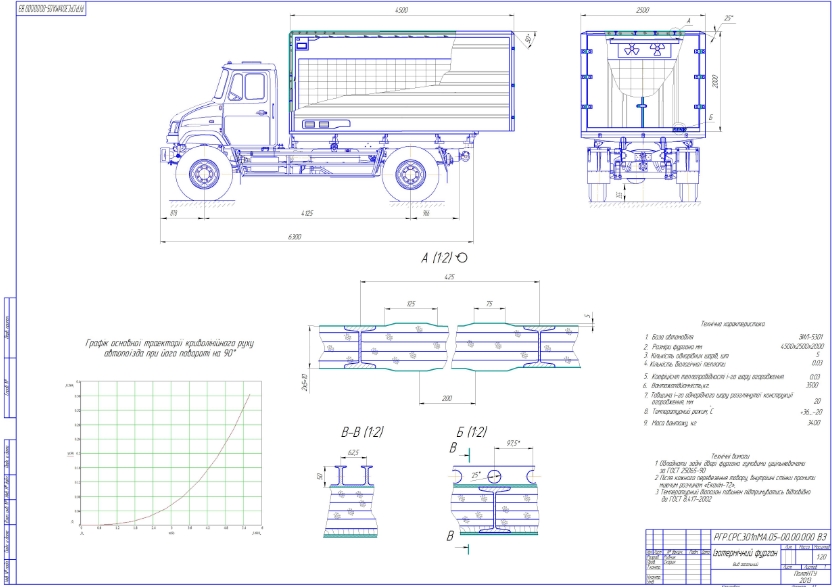The width and height of the screenshot is (832, 587).
Task: Click the 'Технічні вимоги' heading
Action: (x=731, y=456)
